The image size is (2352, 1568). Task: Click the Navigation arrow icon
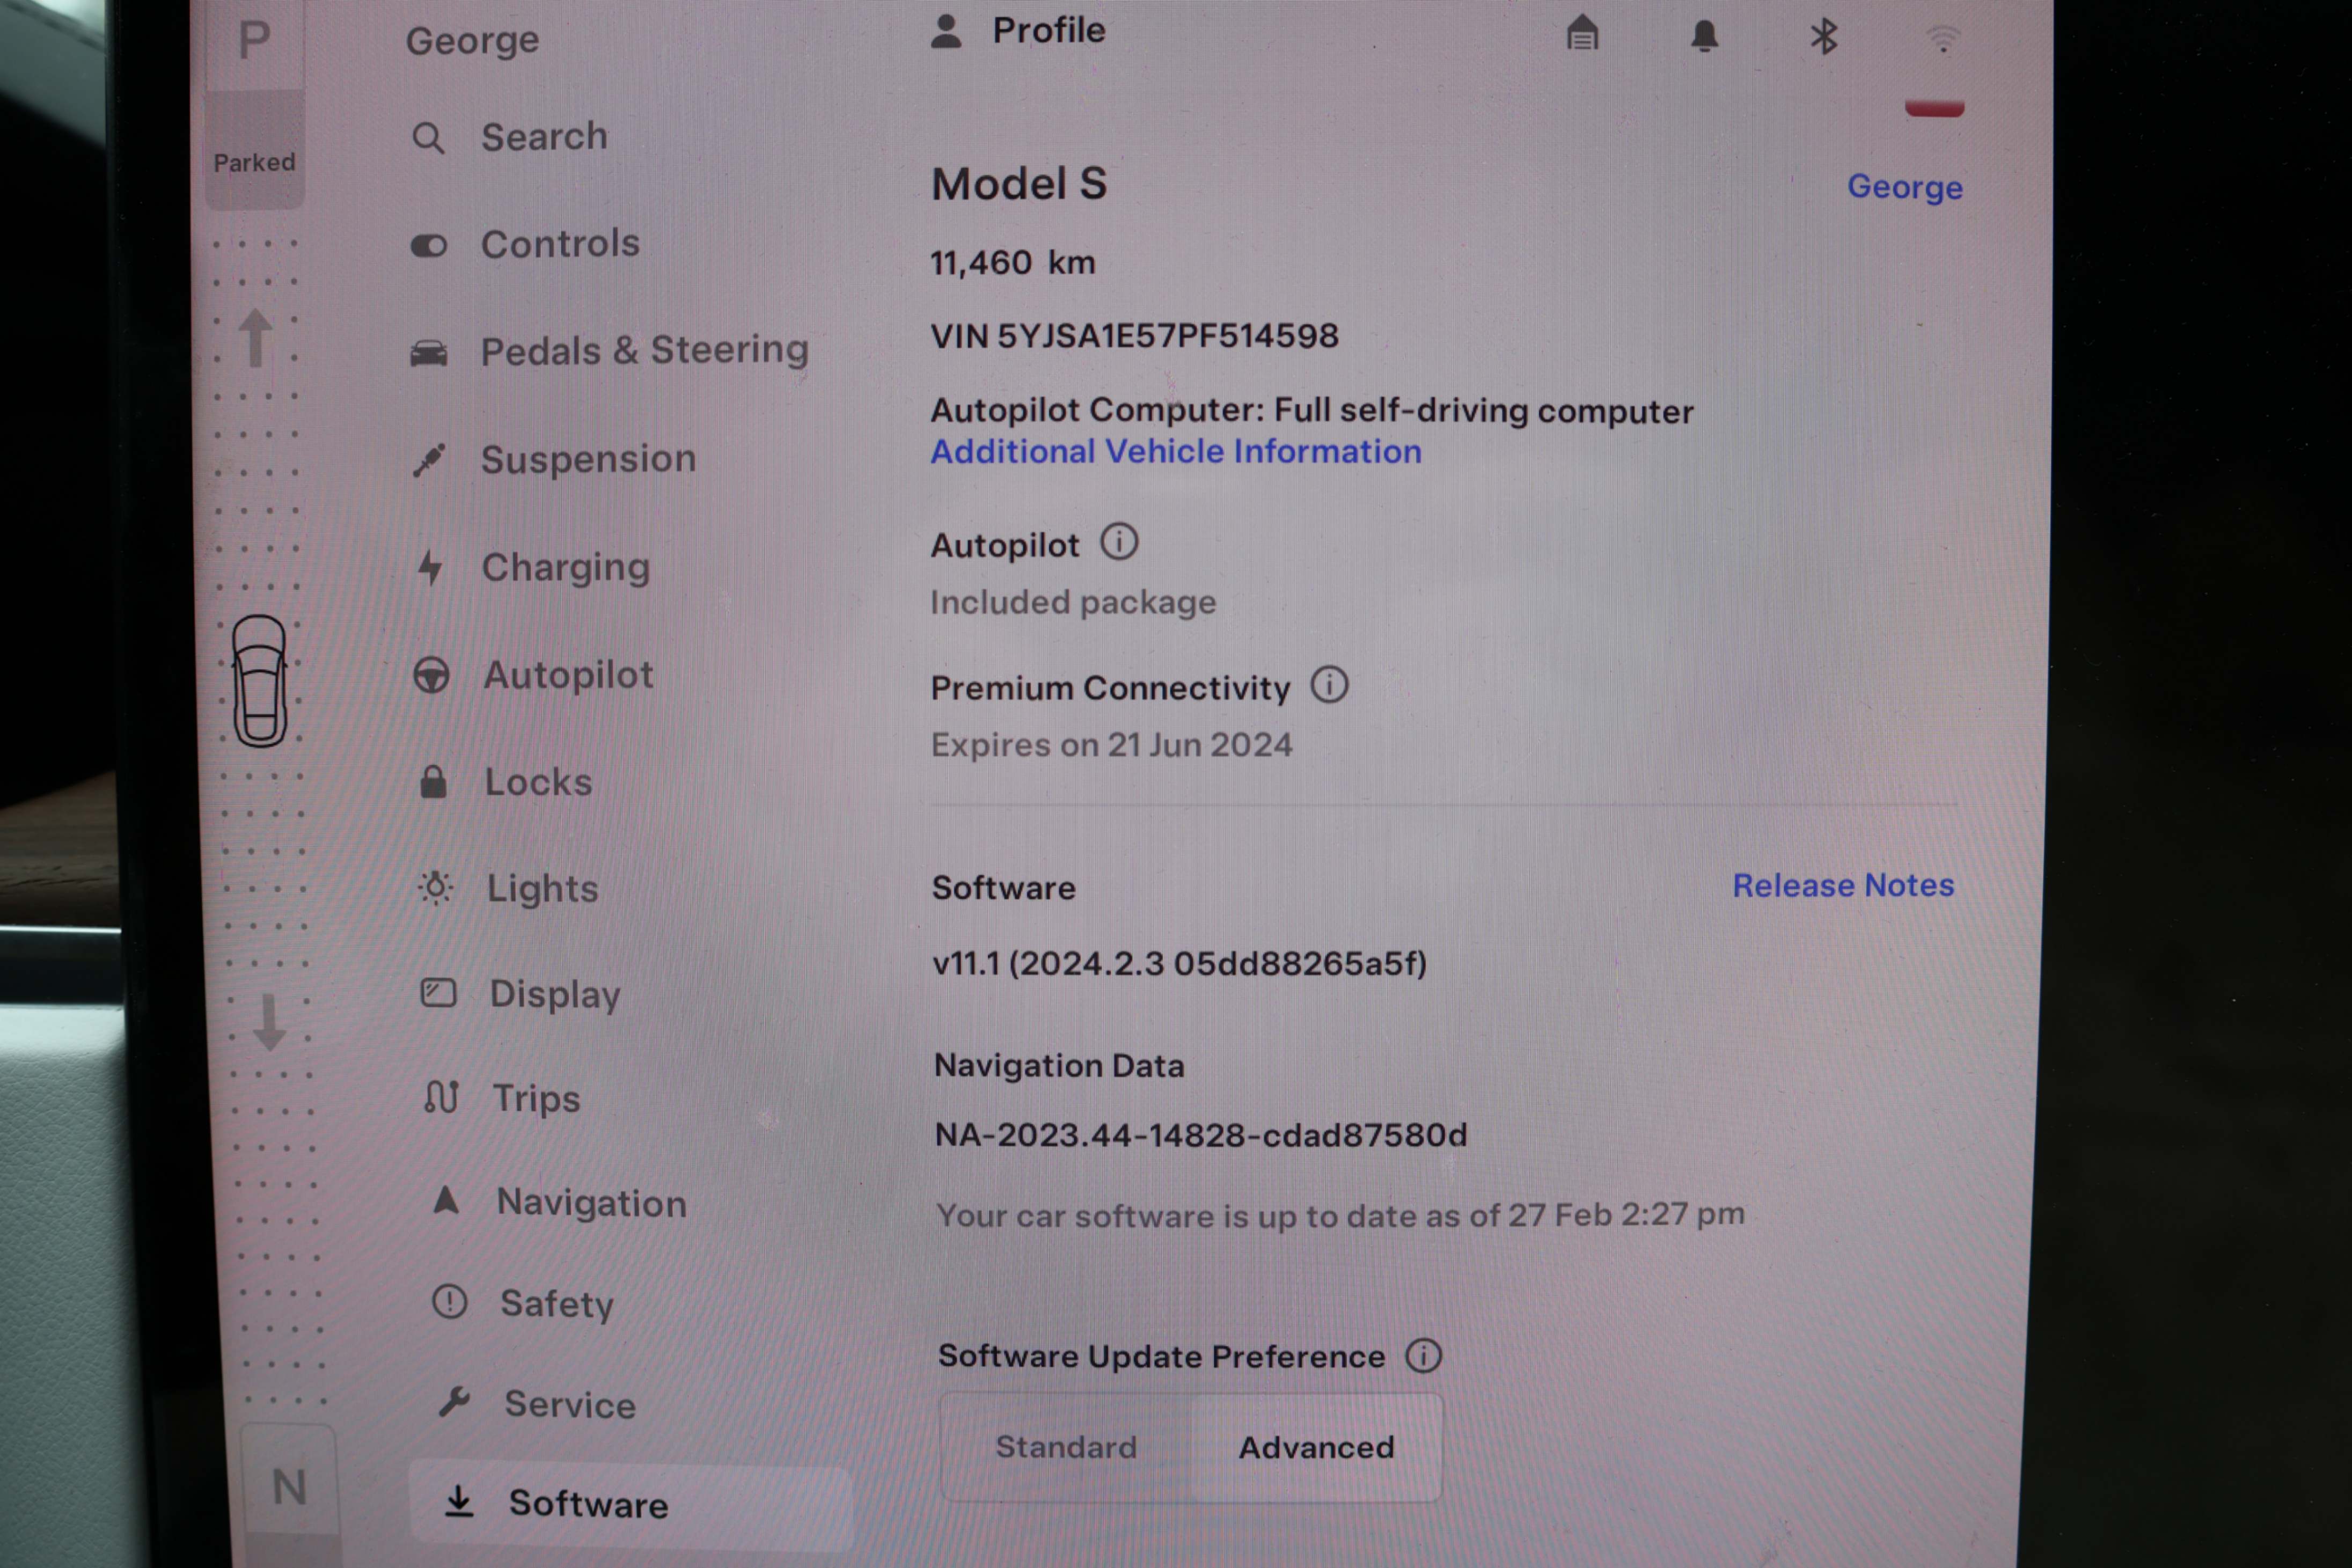coord(446,1200)
